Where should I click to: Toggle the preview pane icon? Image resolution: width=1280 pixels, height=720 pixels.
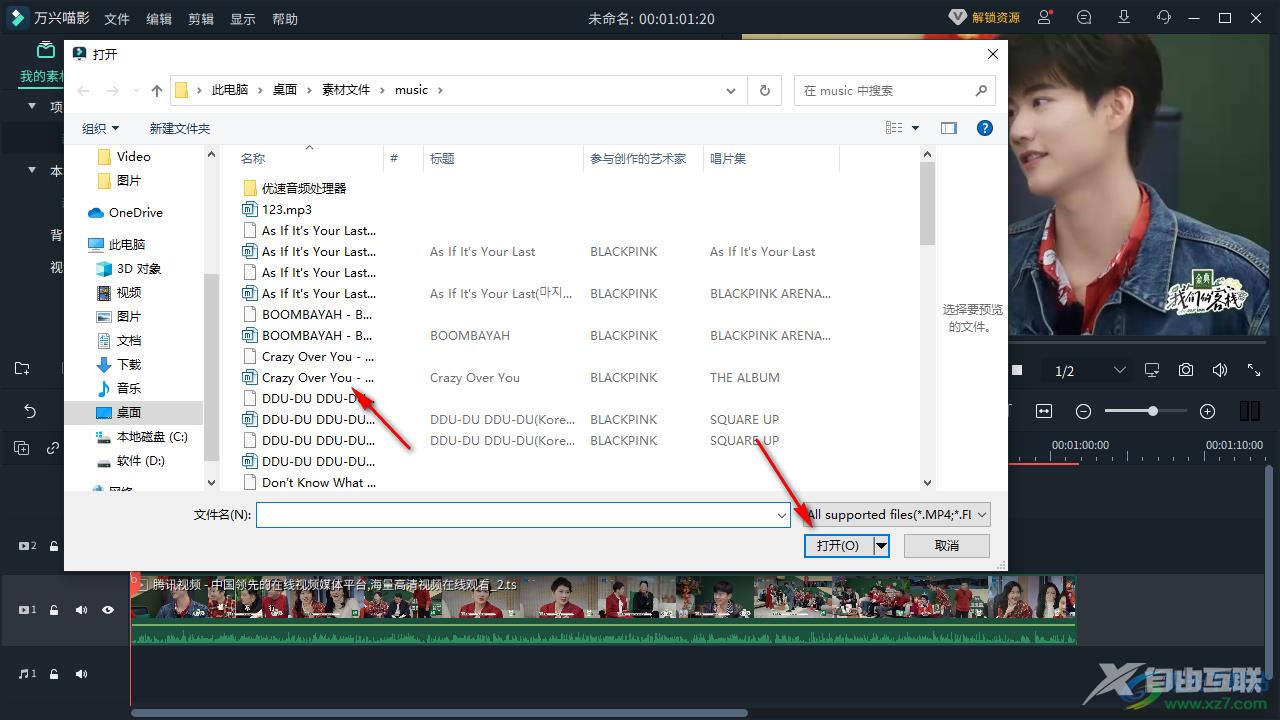click(949, 128)
